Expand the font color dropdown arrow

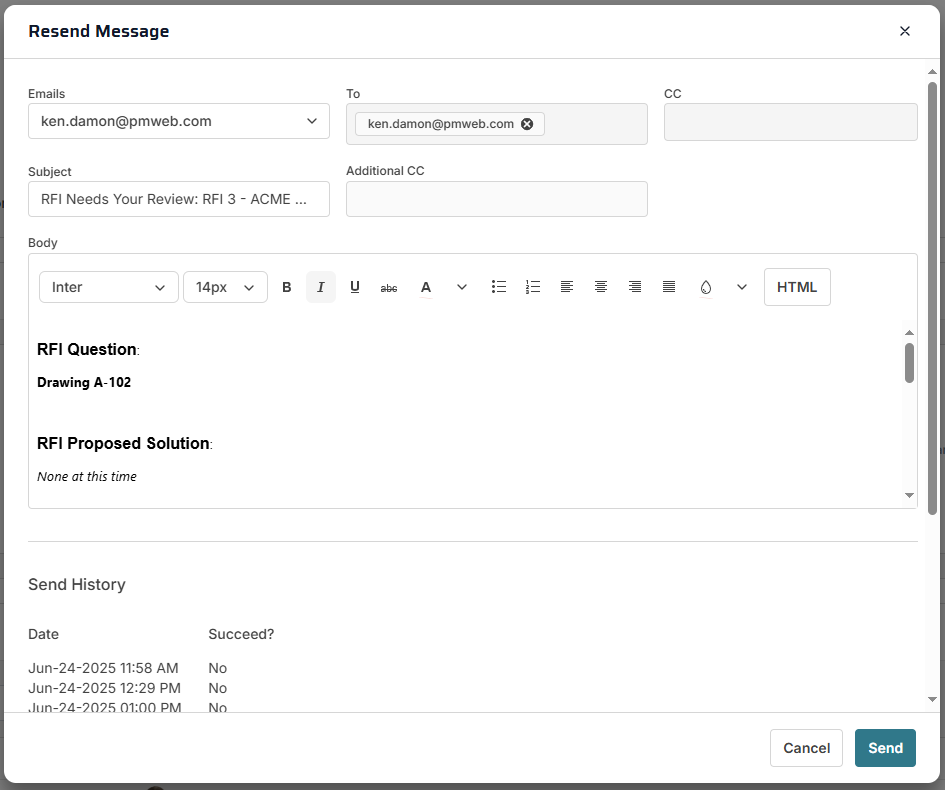[x=462, y=287]
